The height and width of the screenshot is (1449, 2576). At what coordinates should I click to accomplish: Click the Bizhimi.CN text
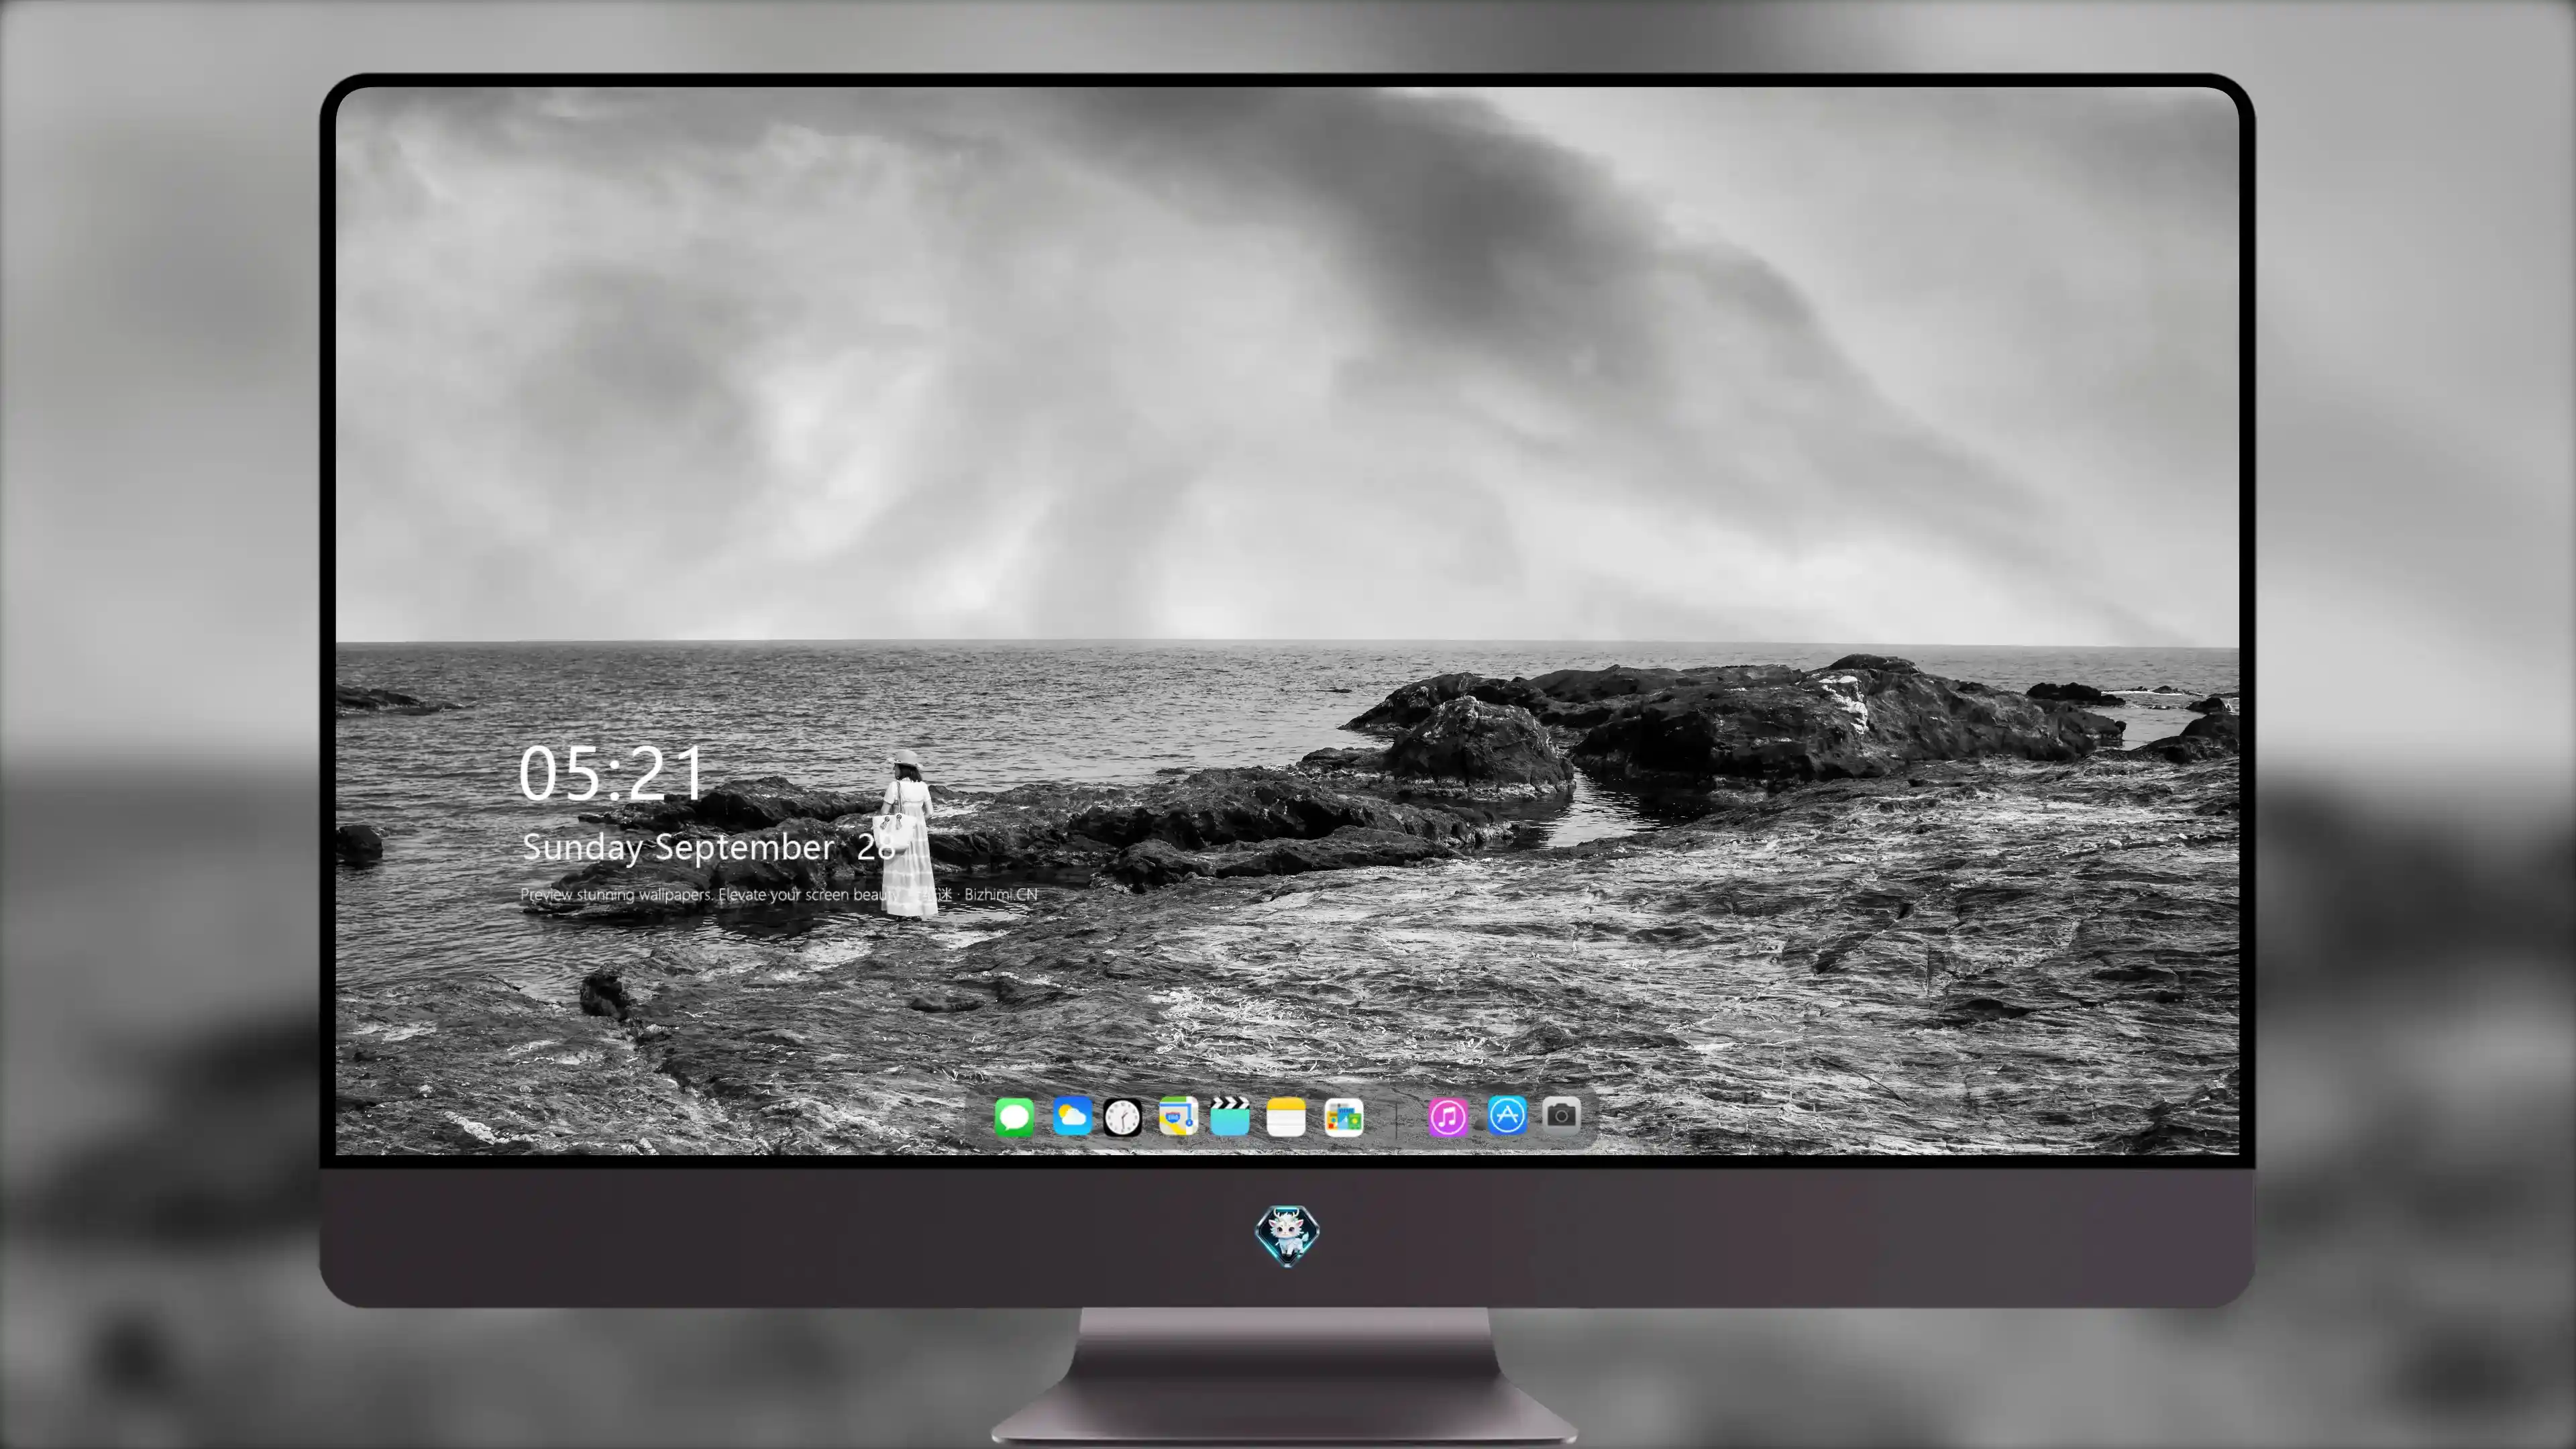[1001, 894]
